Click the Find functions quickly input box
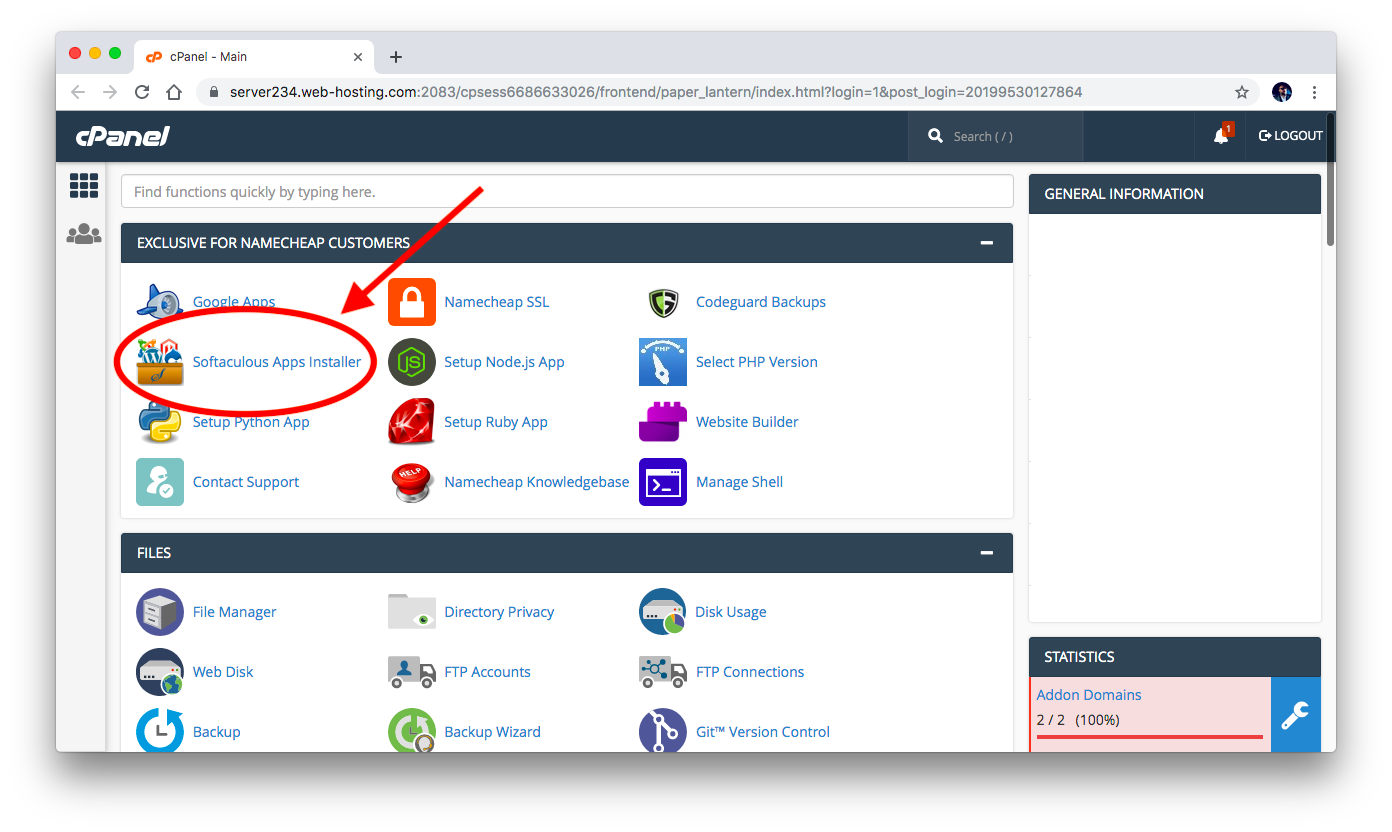The height and width of the screenshot is (832, 1392). coord(567,192)
